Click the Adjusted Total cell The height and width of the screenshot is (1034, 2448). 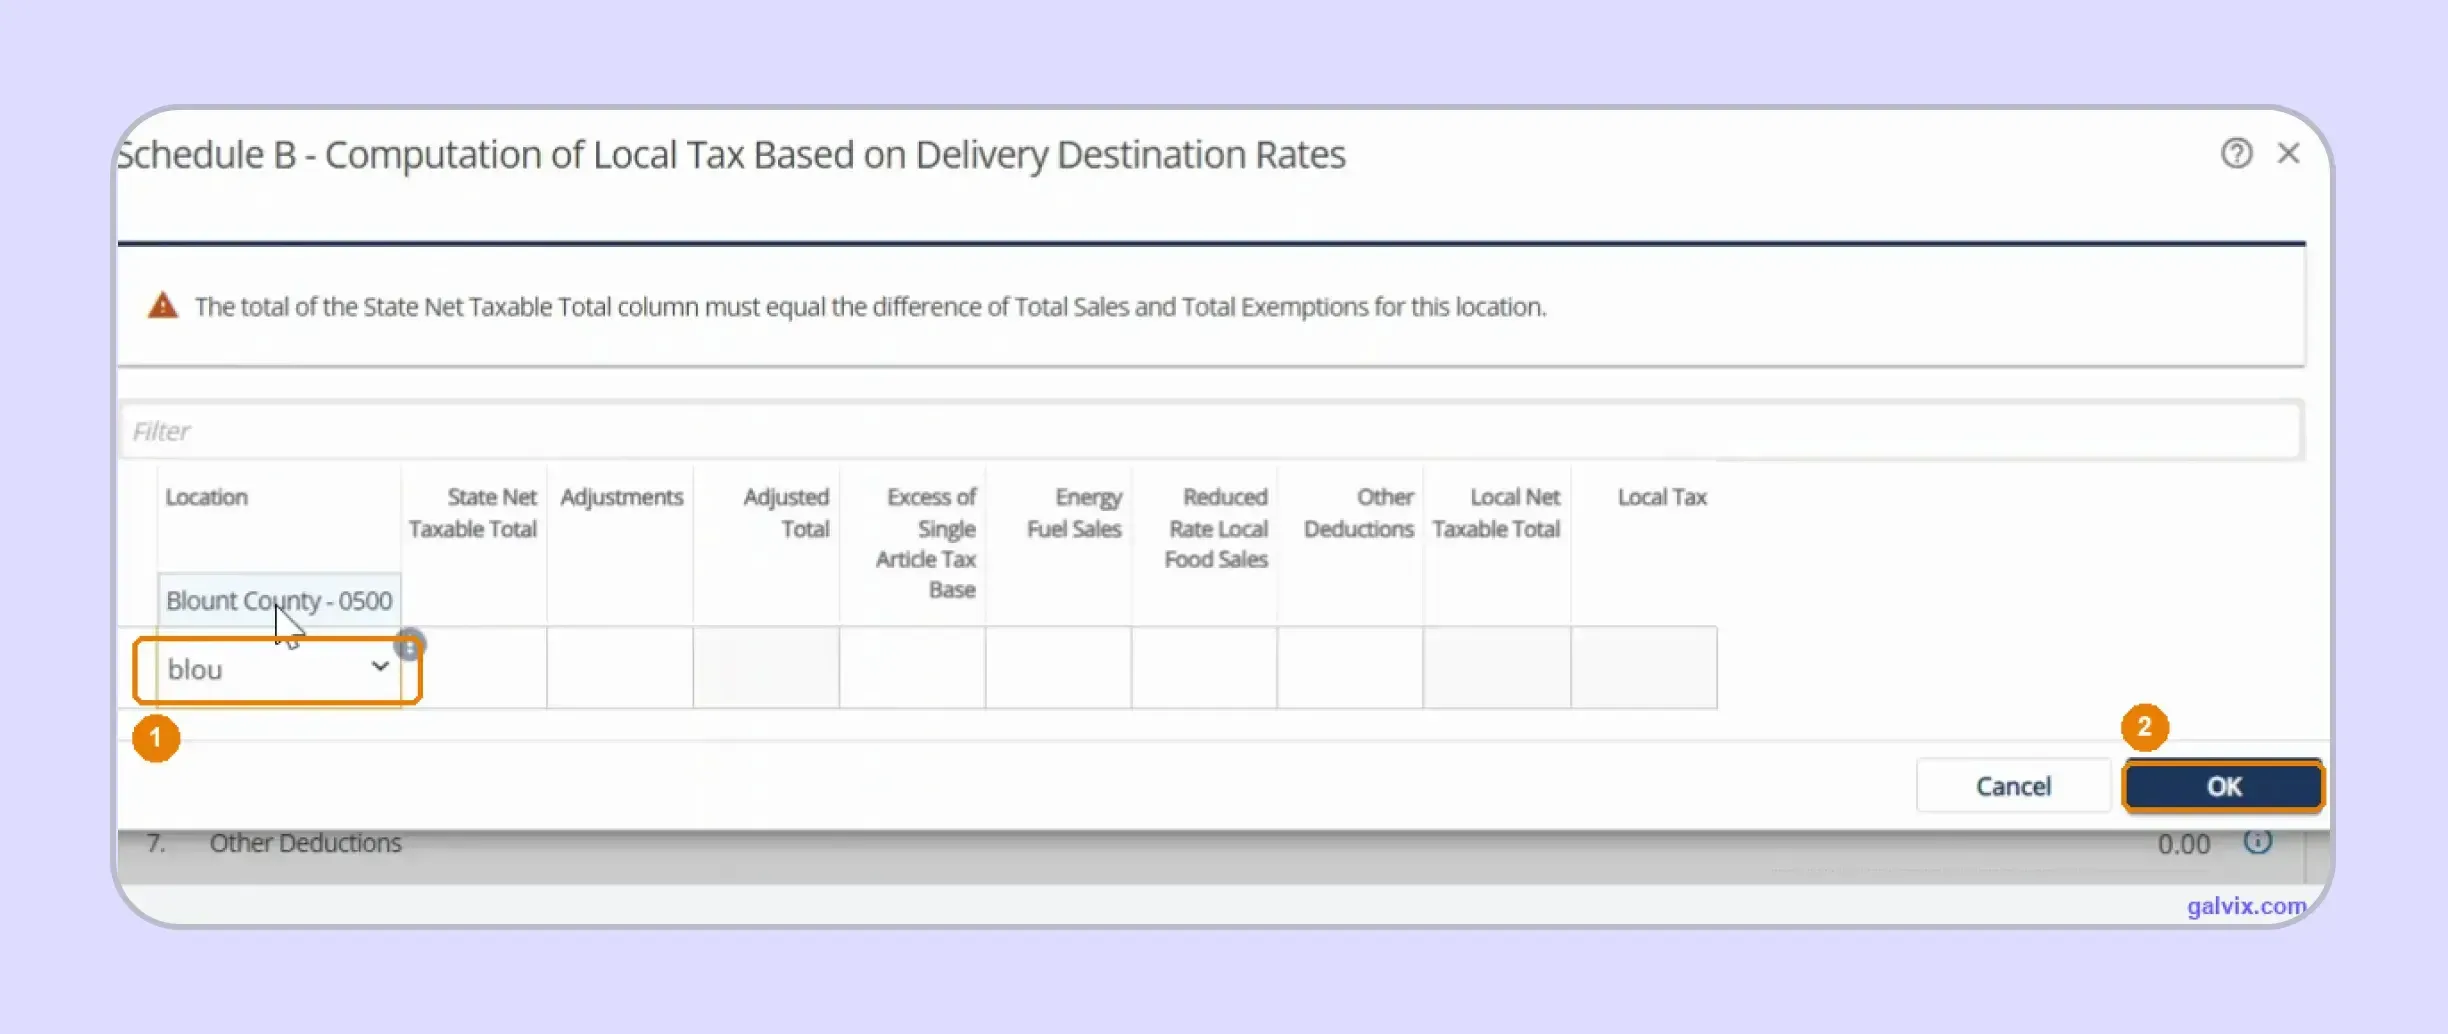[x=766, y=668]
